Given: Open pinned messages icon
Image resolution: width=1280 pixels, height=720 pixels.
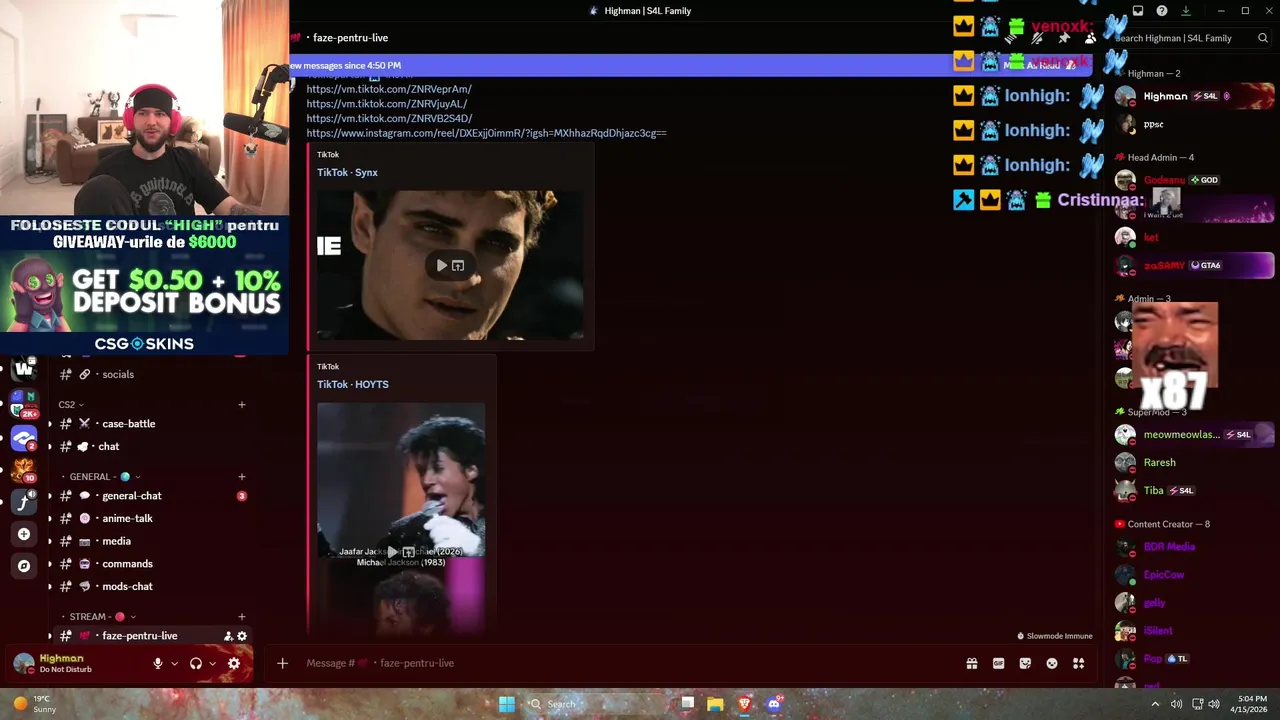Looking at the screenshot, I should coord(1064,38).
